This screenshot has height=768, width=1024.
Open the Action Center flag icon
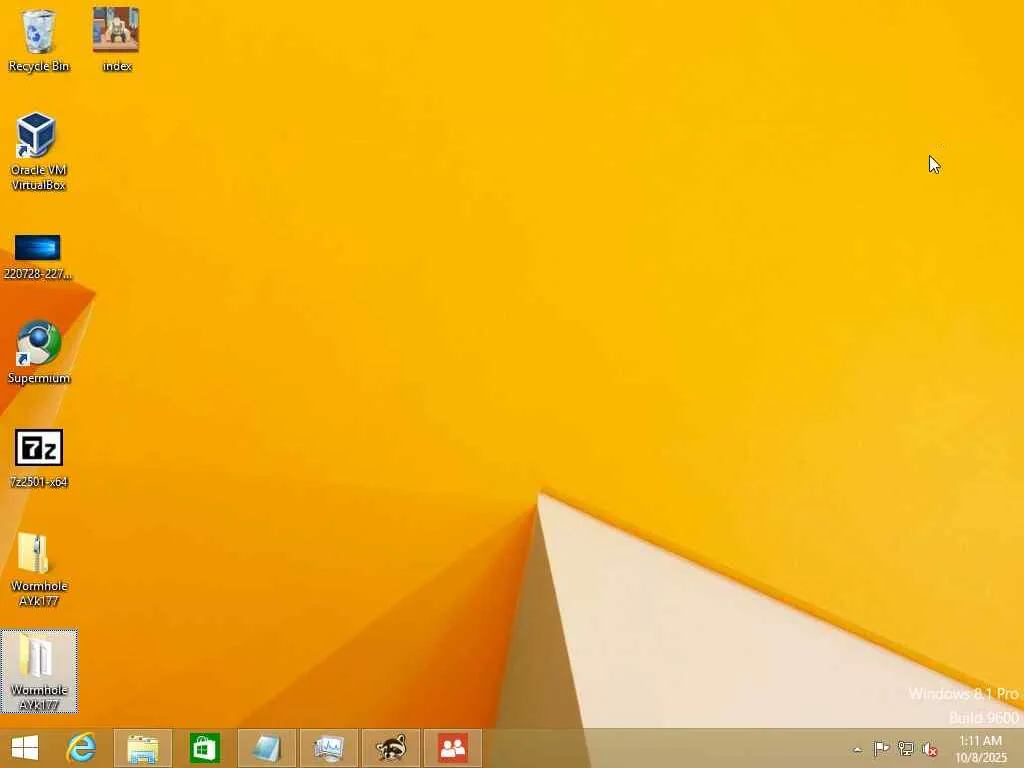click(881, 748)
